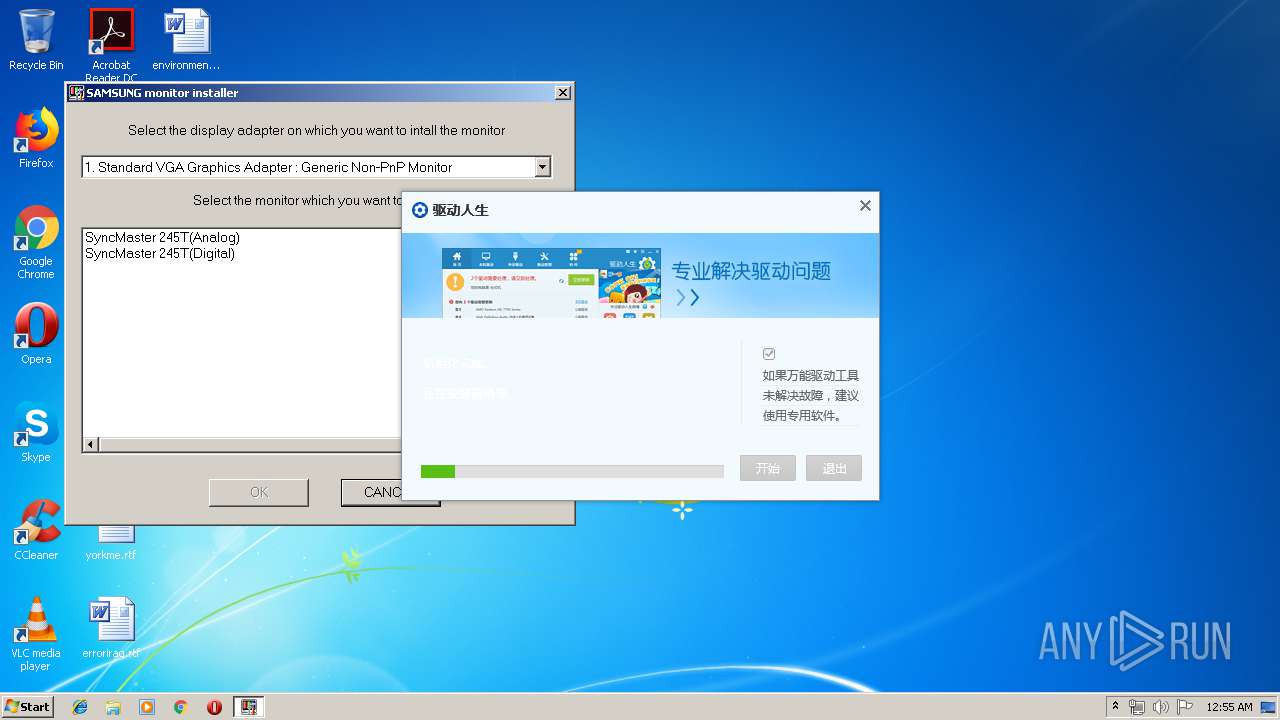
Task: Click the 12:55 AM taskbar clock
Action: pyautogui.click(x=1229, y=707)
